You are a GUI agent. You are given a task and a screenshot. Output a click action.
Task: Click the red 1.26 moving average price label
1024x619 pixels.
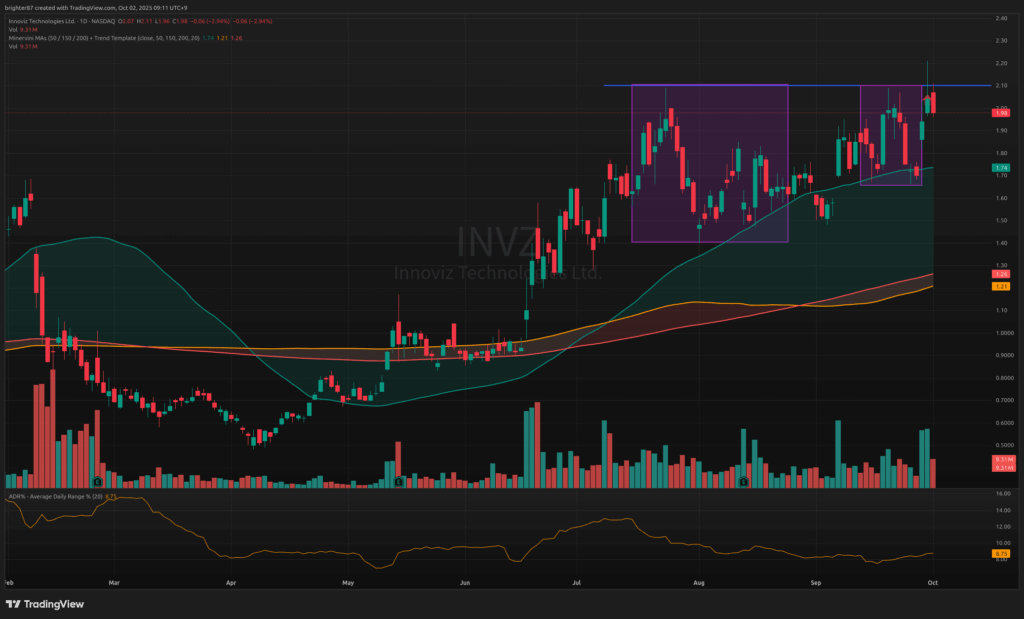pyautogui.click(x=1001, y=274)
